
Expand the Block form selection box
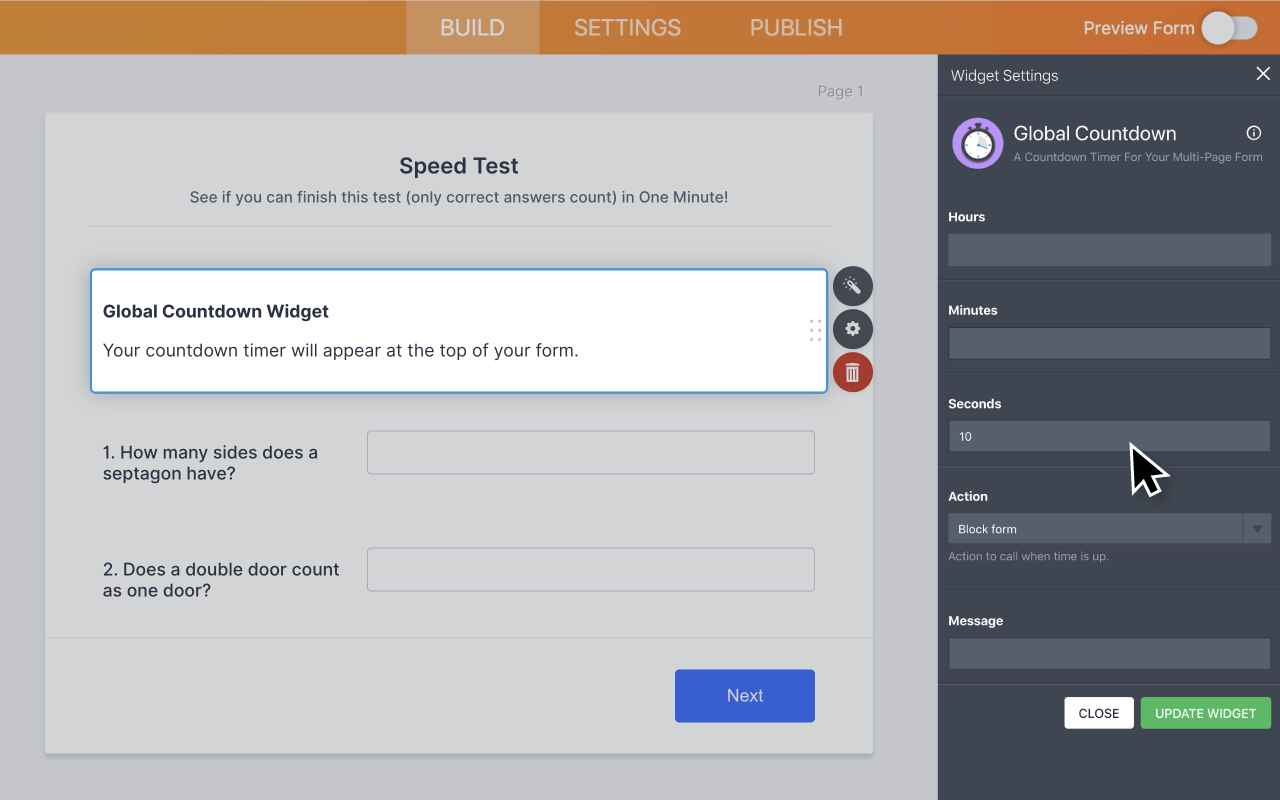[1095, 529]
